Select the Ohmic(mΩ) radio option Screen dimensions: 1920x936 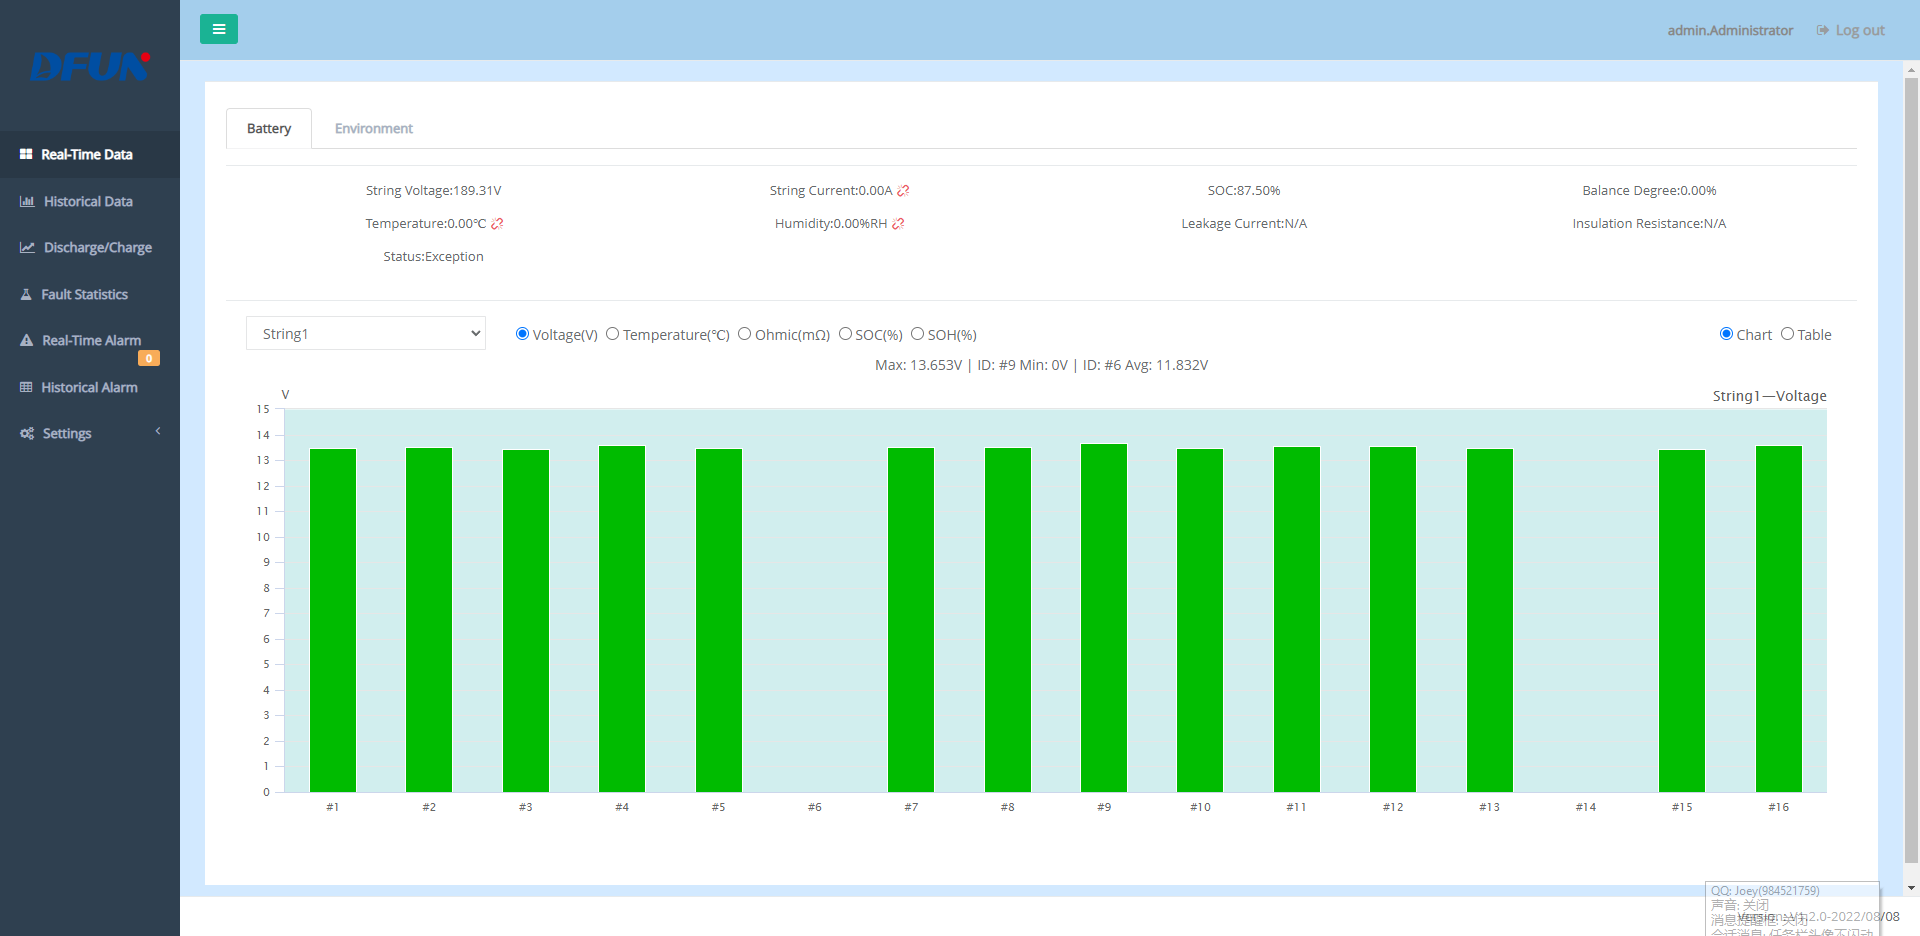pyautogui.click(x=745, y=334)
